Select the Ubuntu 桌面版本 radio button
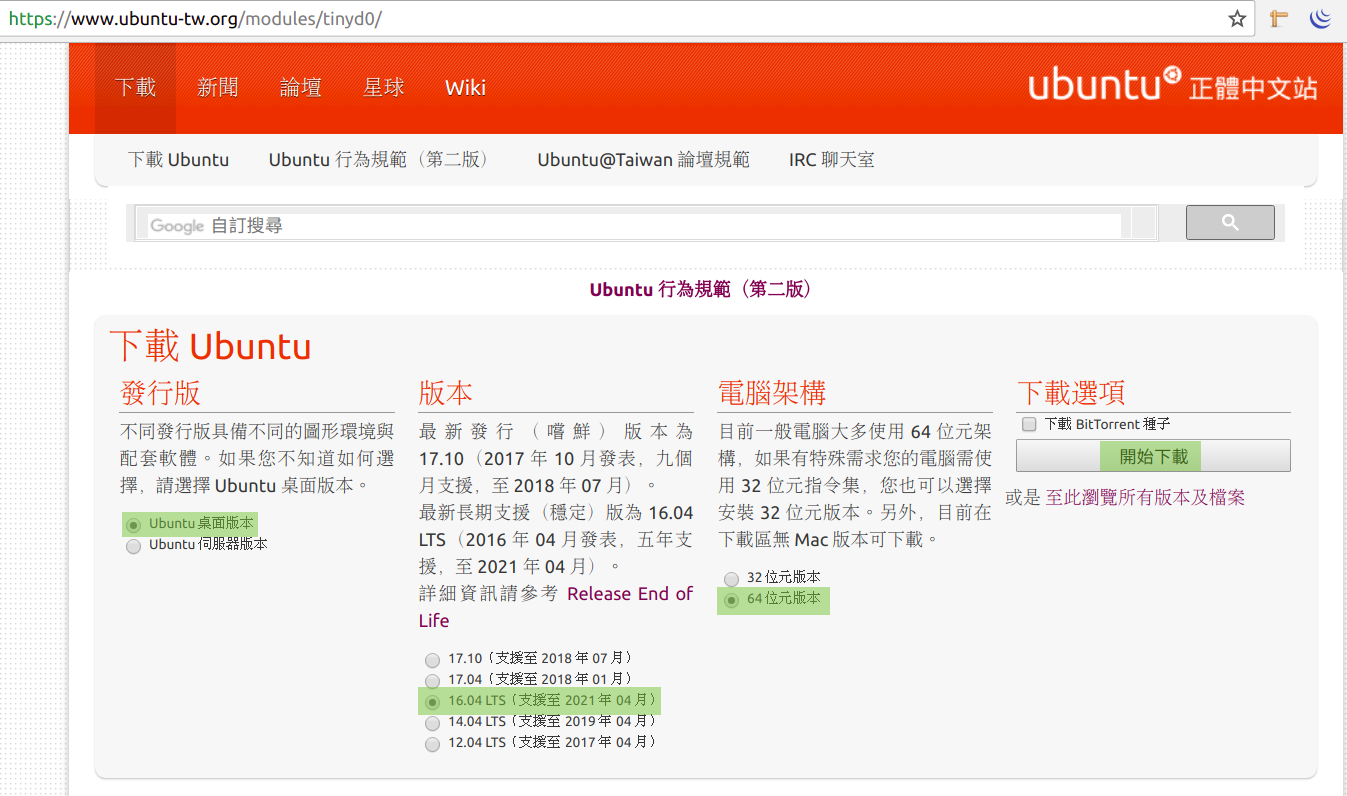1347x796 pixels. pos(133,525)
